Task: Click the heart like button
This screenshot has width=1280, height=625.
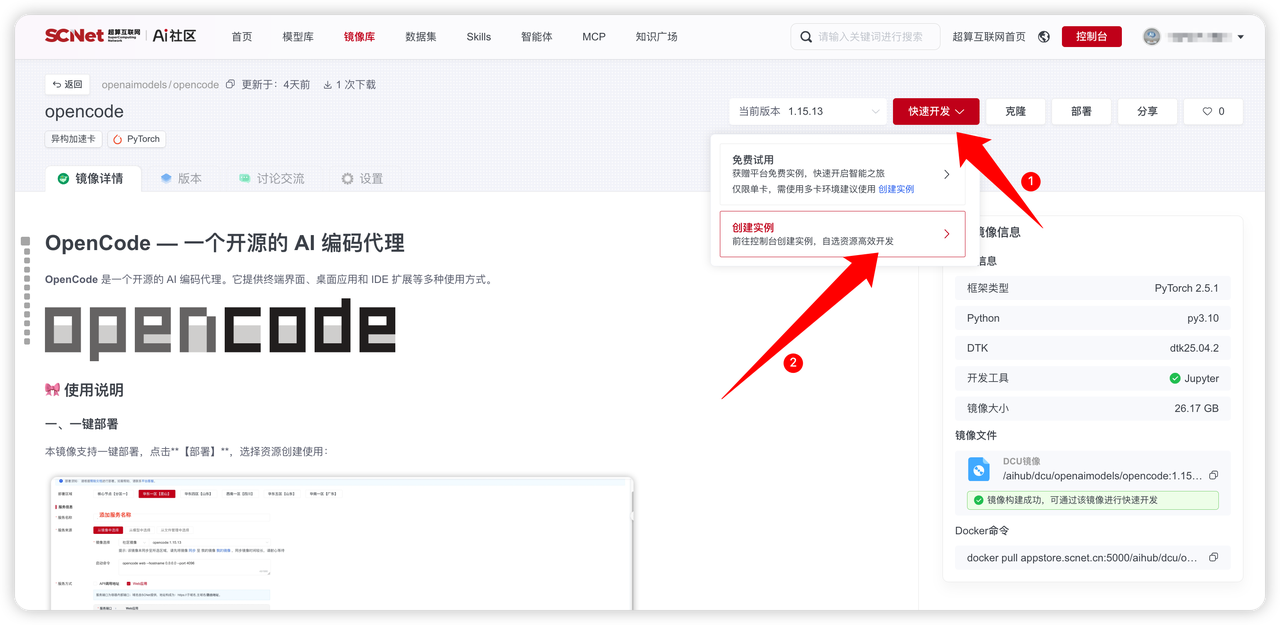Action: (1213, 111)
